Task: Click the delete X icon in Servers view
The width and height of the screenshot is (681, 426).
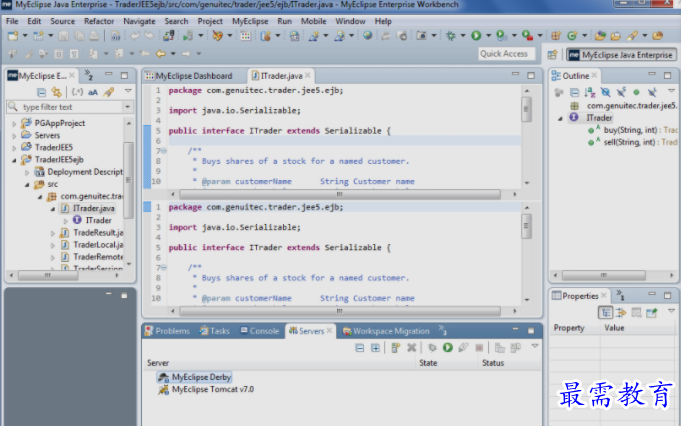Action: (411, 347)
